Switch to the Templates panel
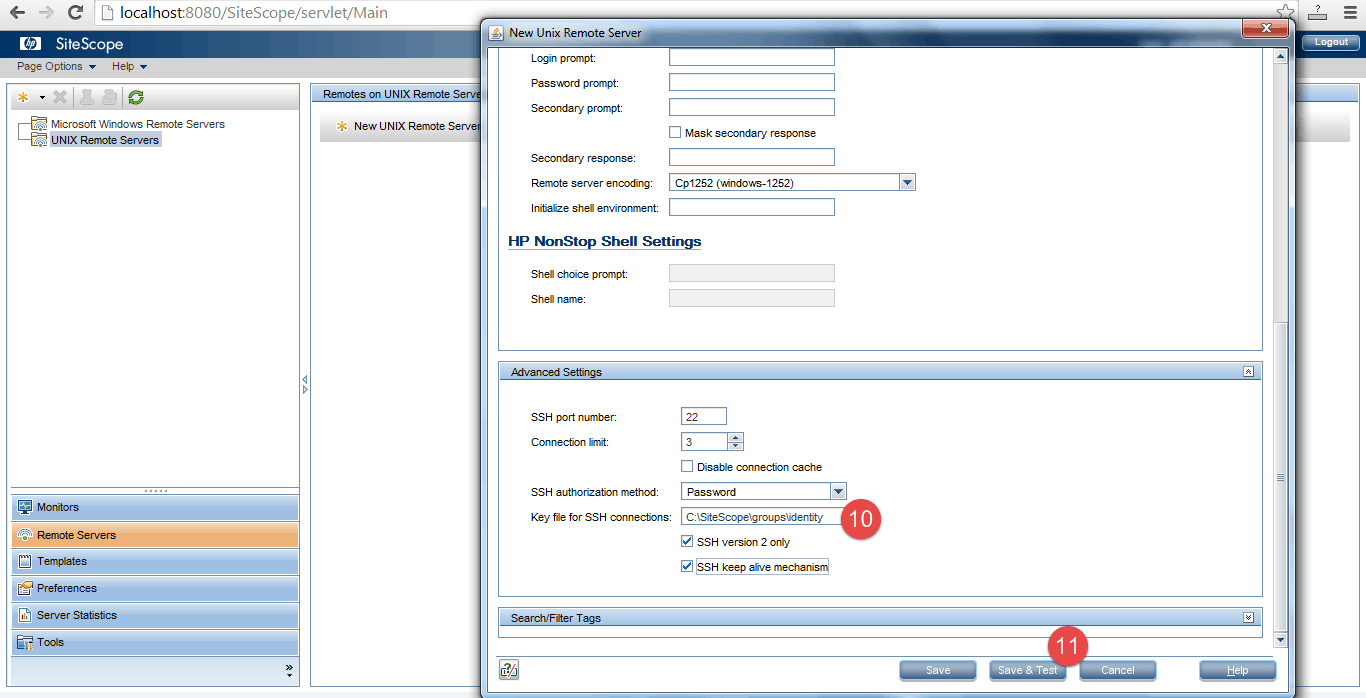Screen dimensions: 1366x698 155,561
